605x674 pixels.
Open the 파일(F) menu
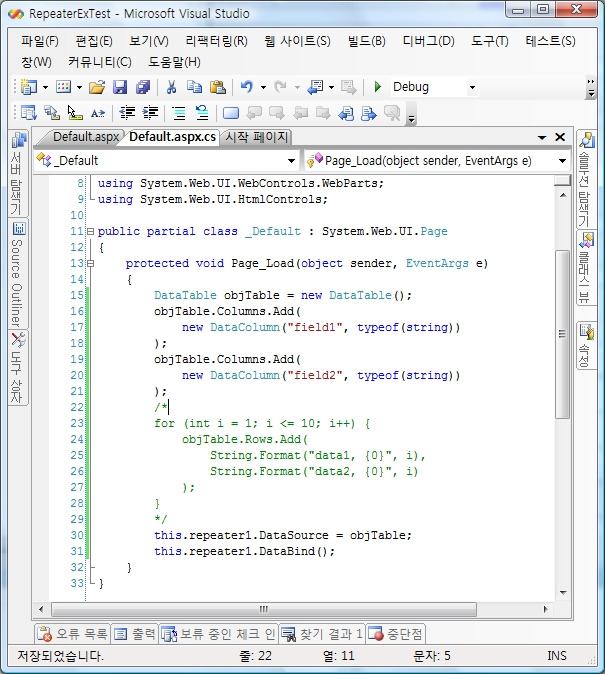[x=40, y=41]
